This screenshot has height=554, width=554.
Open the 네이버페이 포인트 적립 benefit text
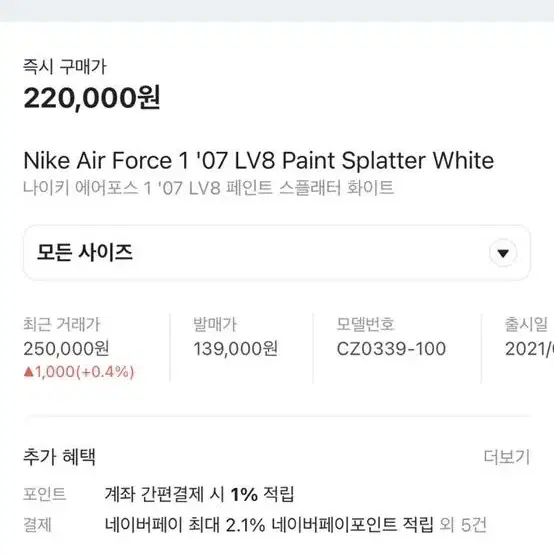pyautogui.click(x=269, y=525)
